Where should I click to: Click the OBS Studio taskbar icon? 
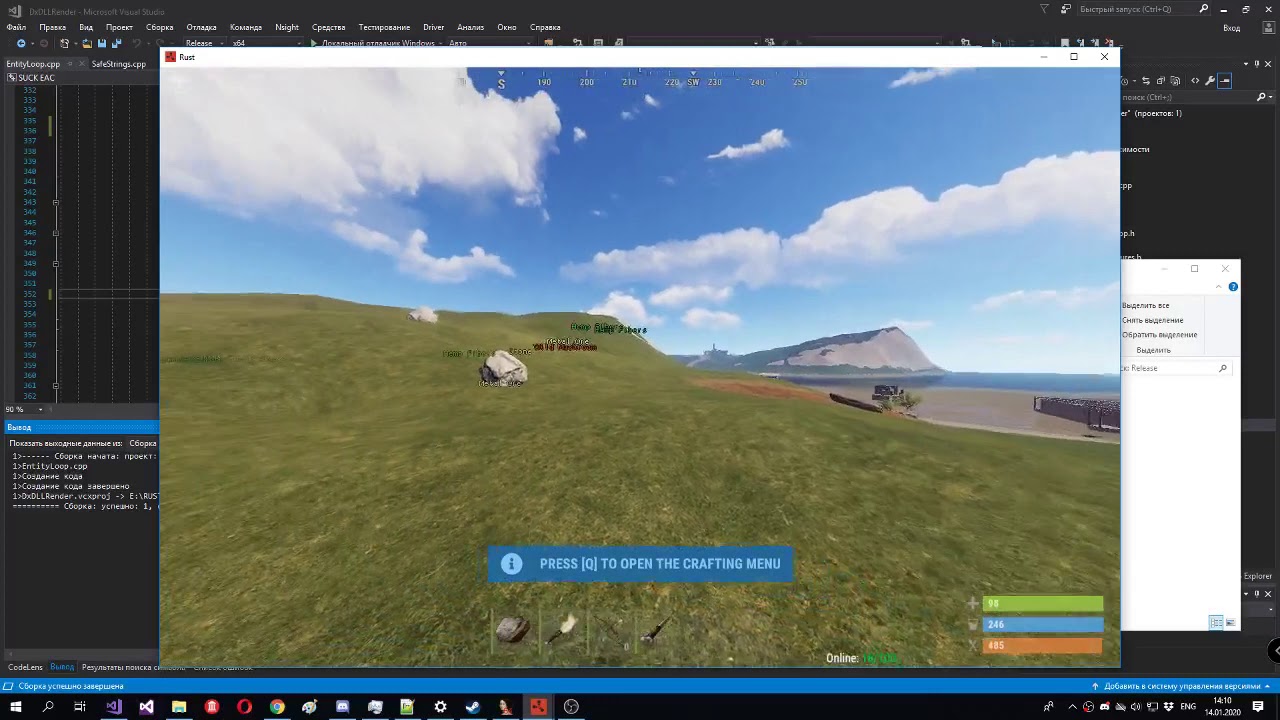(x=571, y=707)
